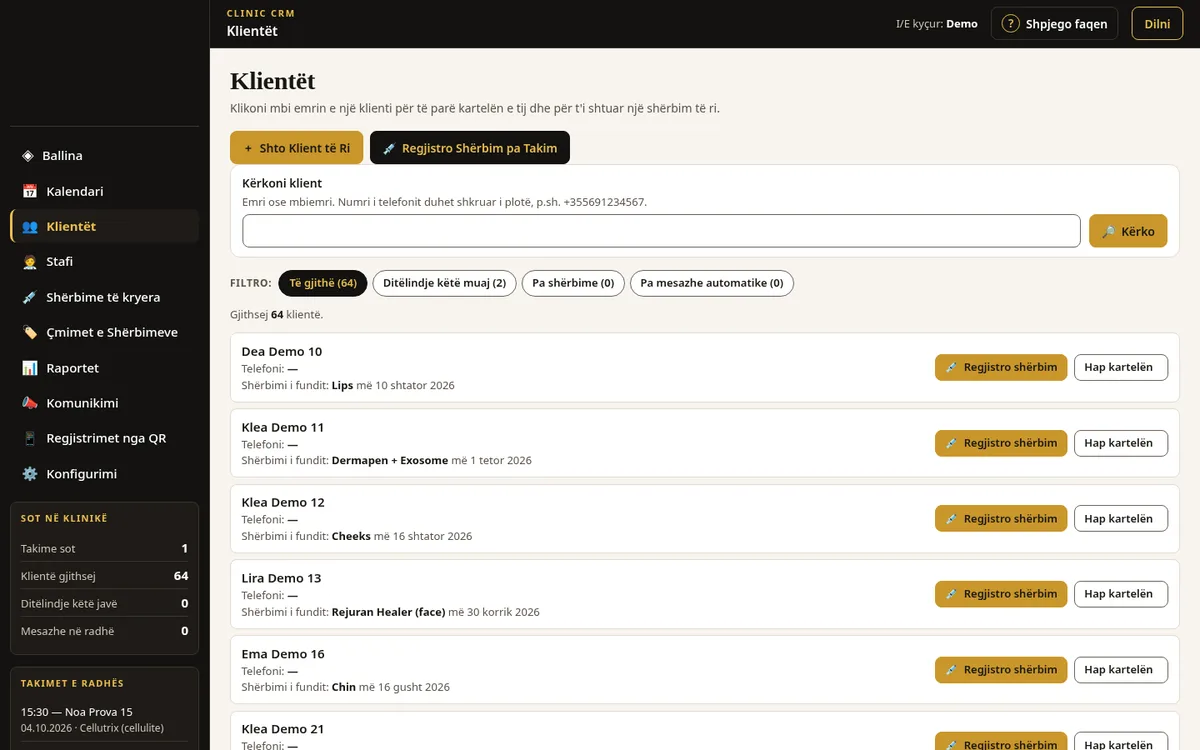Filter by Ditëlindje këtë muaj (2)
The height and width of the screenshot is (750, 1200).
click(445, 283)
